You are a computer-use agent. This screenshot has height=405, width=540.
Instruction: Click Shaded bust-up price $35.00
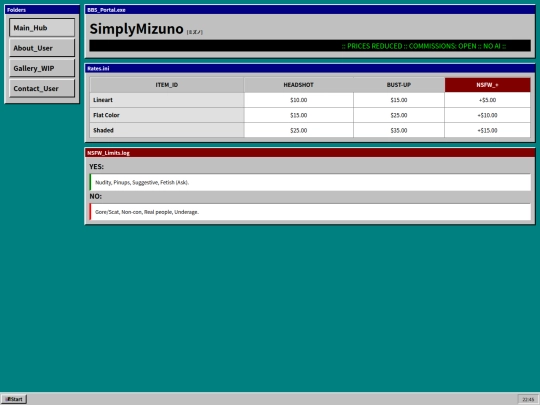point(399,130)
